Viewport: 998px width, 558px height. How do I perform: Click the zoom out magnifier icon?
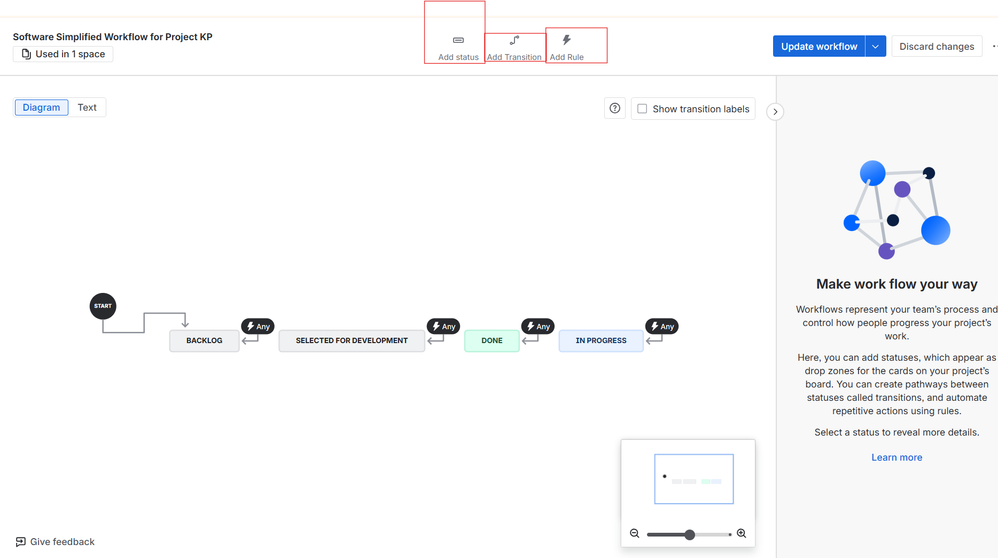635,534
